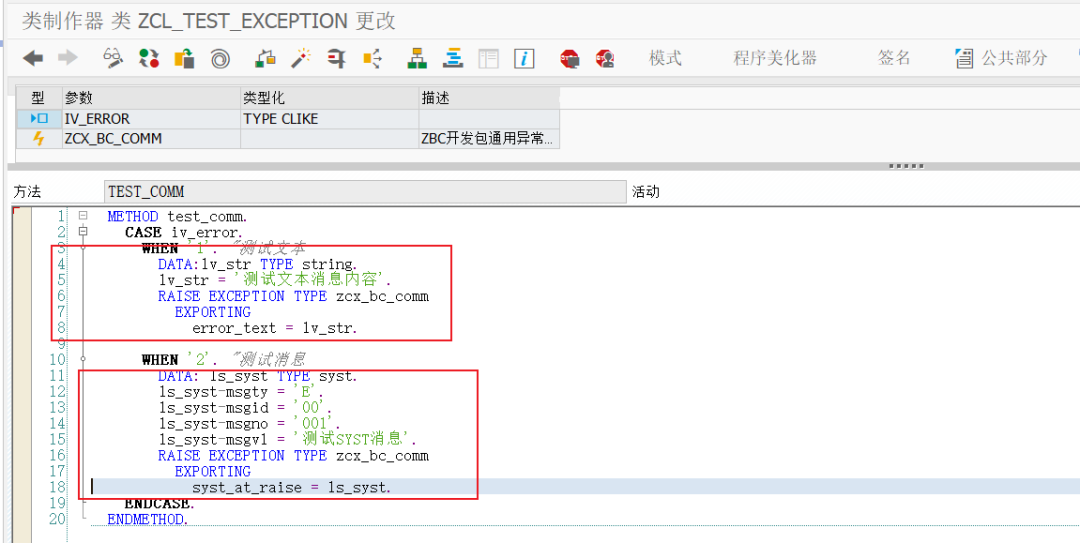Click the 型 column header
Image resolution: width=1080 pixels, height=543 pixels.
[39, 98]
